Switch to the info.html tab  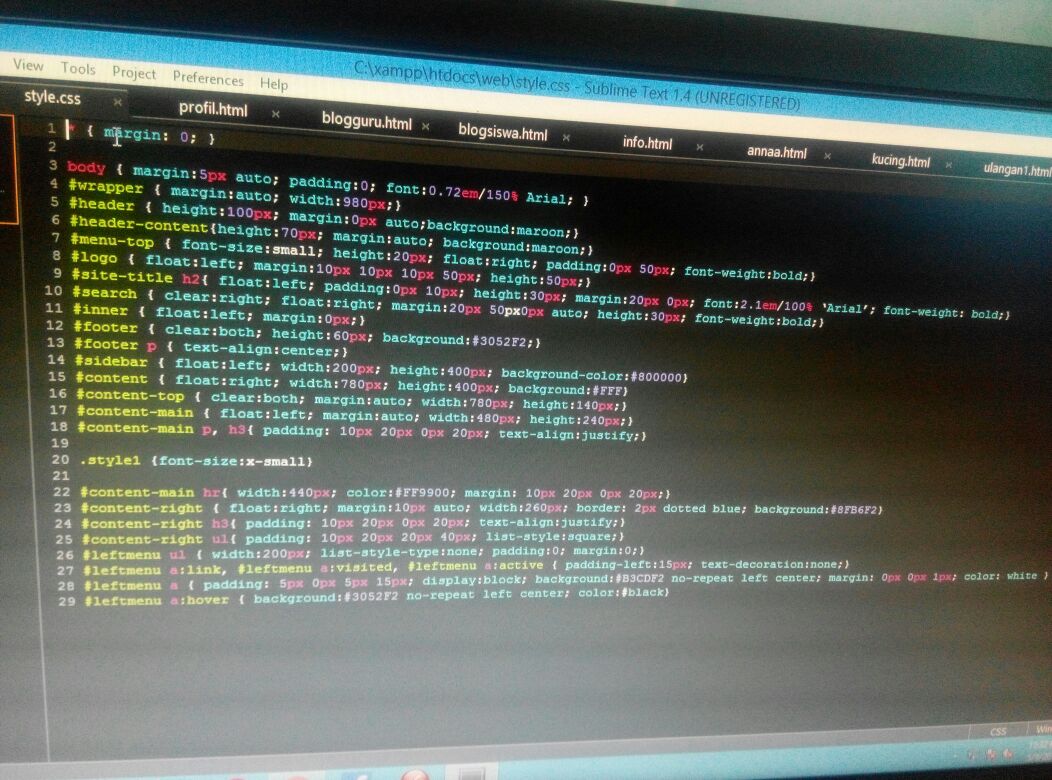click(x=647, y=142)
